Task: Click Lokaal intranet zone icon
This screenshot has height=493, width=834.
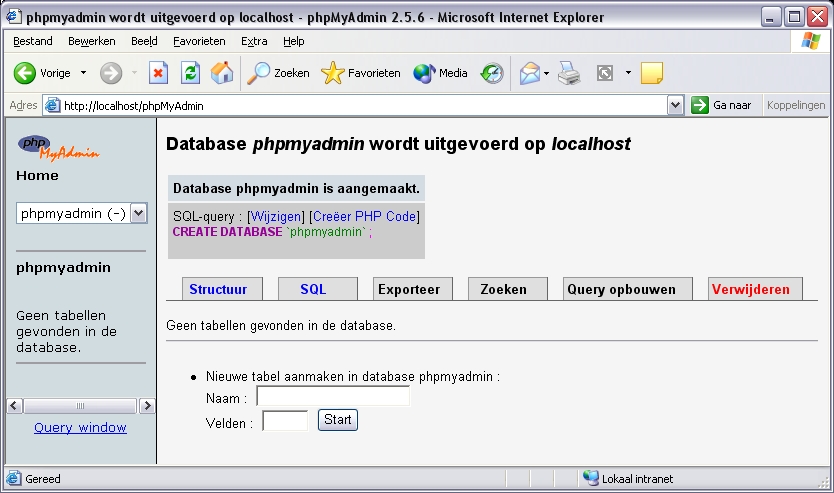Action: click(x=590, y=478)
